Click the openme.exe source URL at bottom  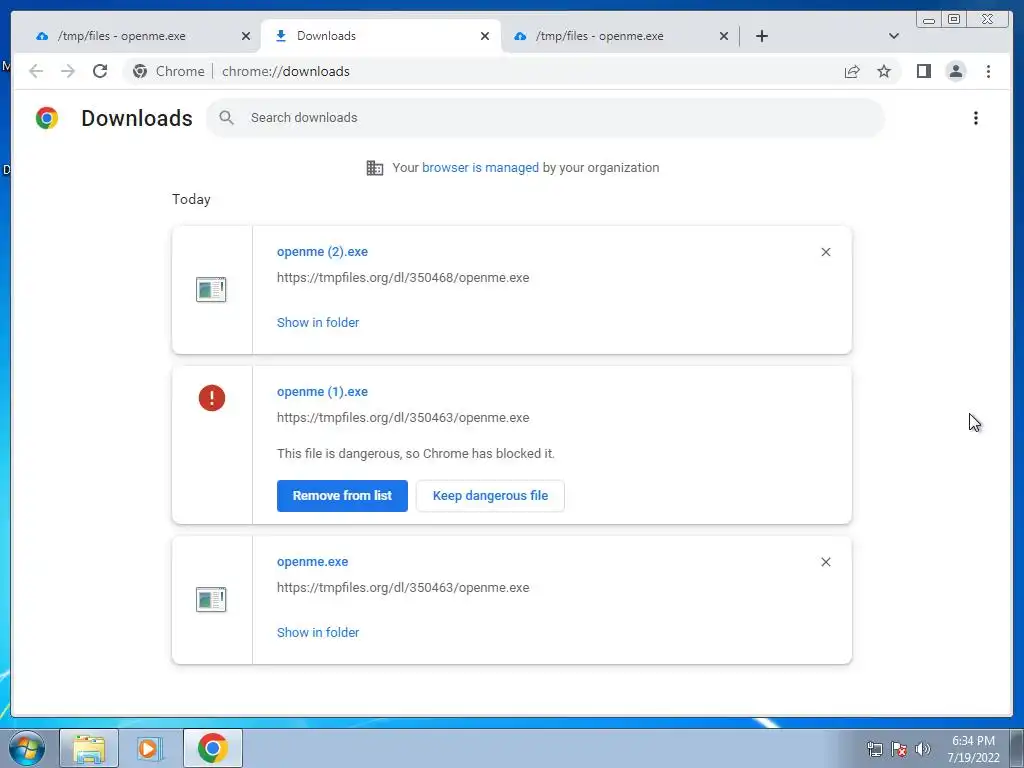(x=403, y=588)
